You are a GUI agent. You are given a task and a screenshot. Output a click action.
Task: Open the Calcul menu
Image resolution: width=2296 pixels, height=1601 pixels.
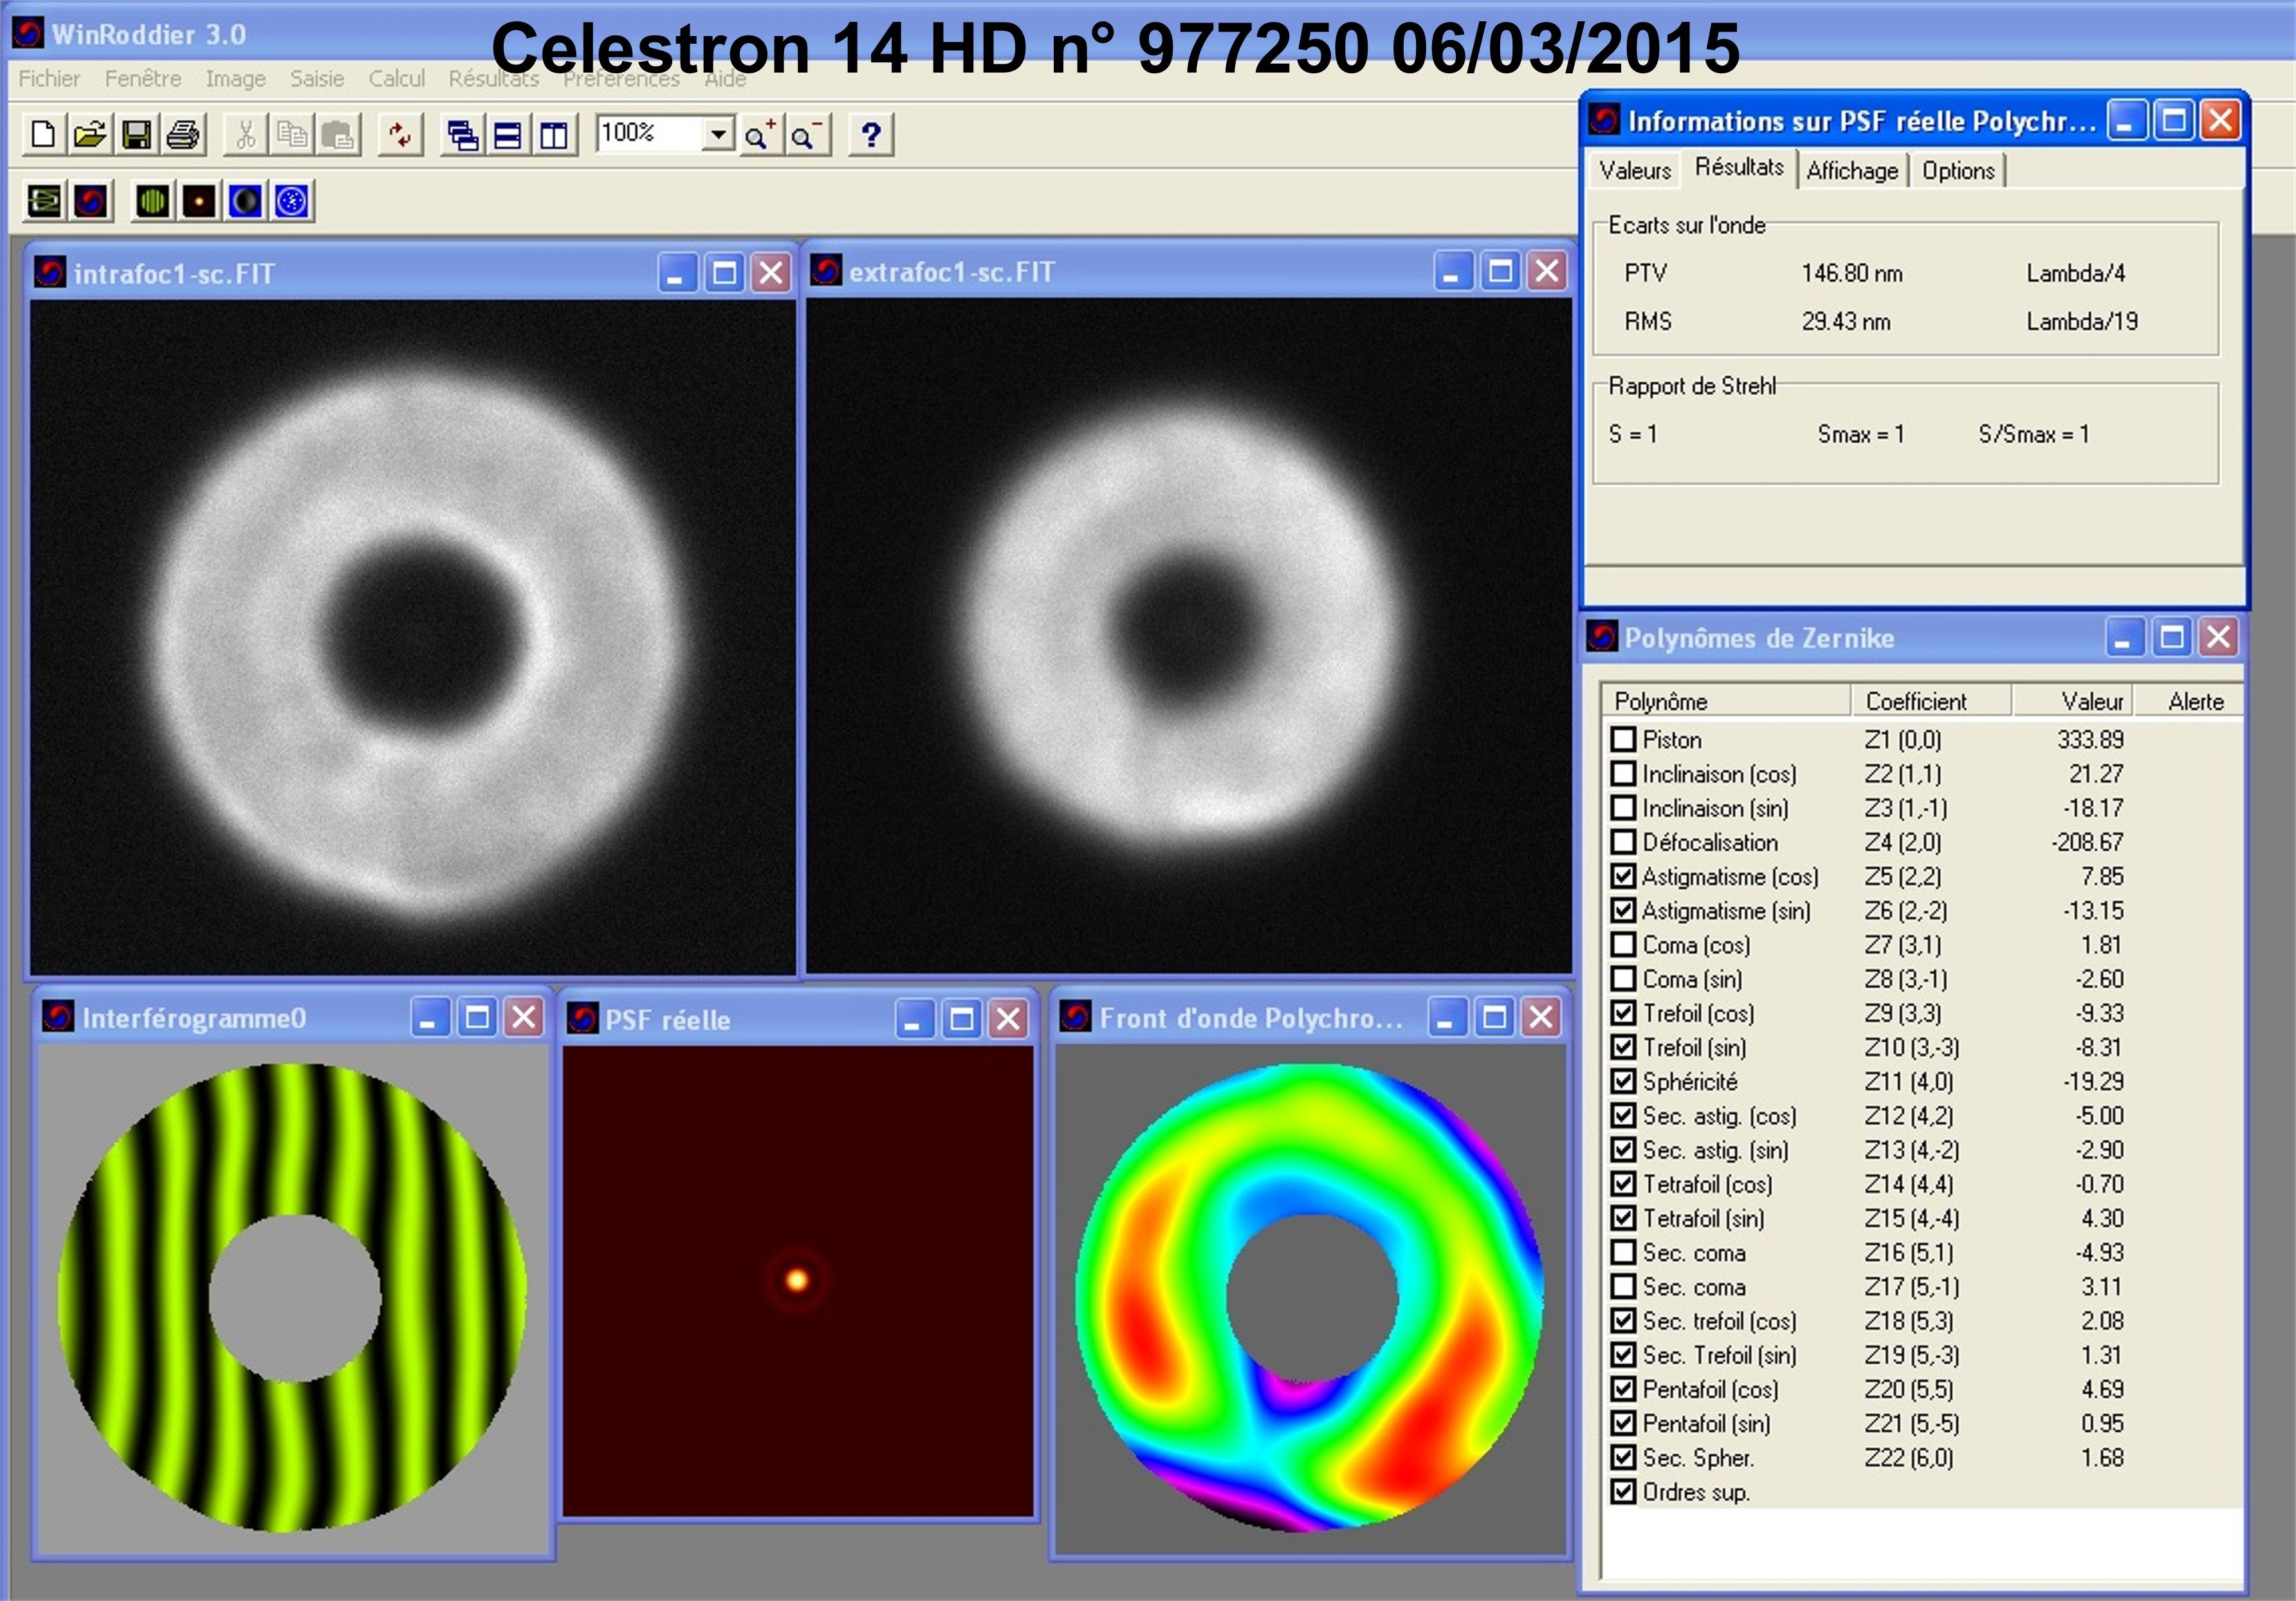(396, 78)
